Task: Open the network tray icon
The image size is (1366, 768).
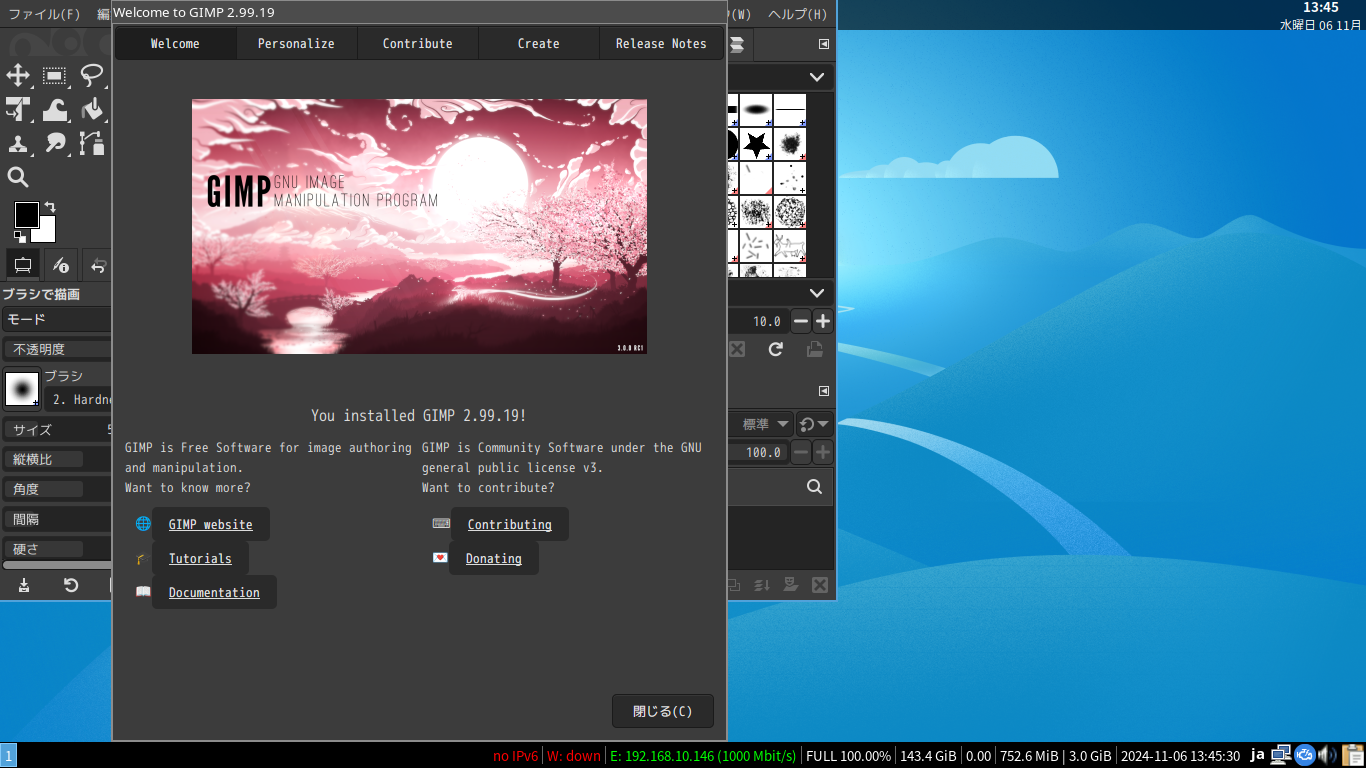Action: 1280,755
